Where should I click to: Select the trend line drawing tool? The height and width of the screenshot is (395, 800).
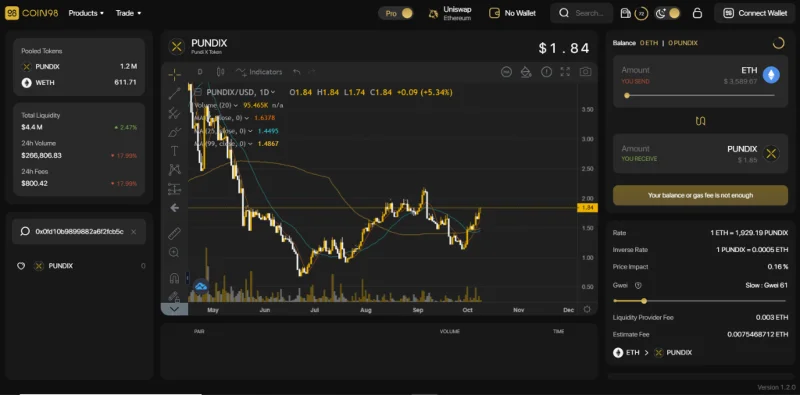[x=174, y=93]
